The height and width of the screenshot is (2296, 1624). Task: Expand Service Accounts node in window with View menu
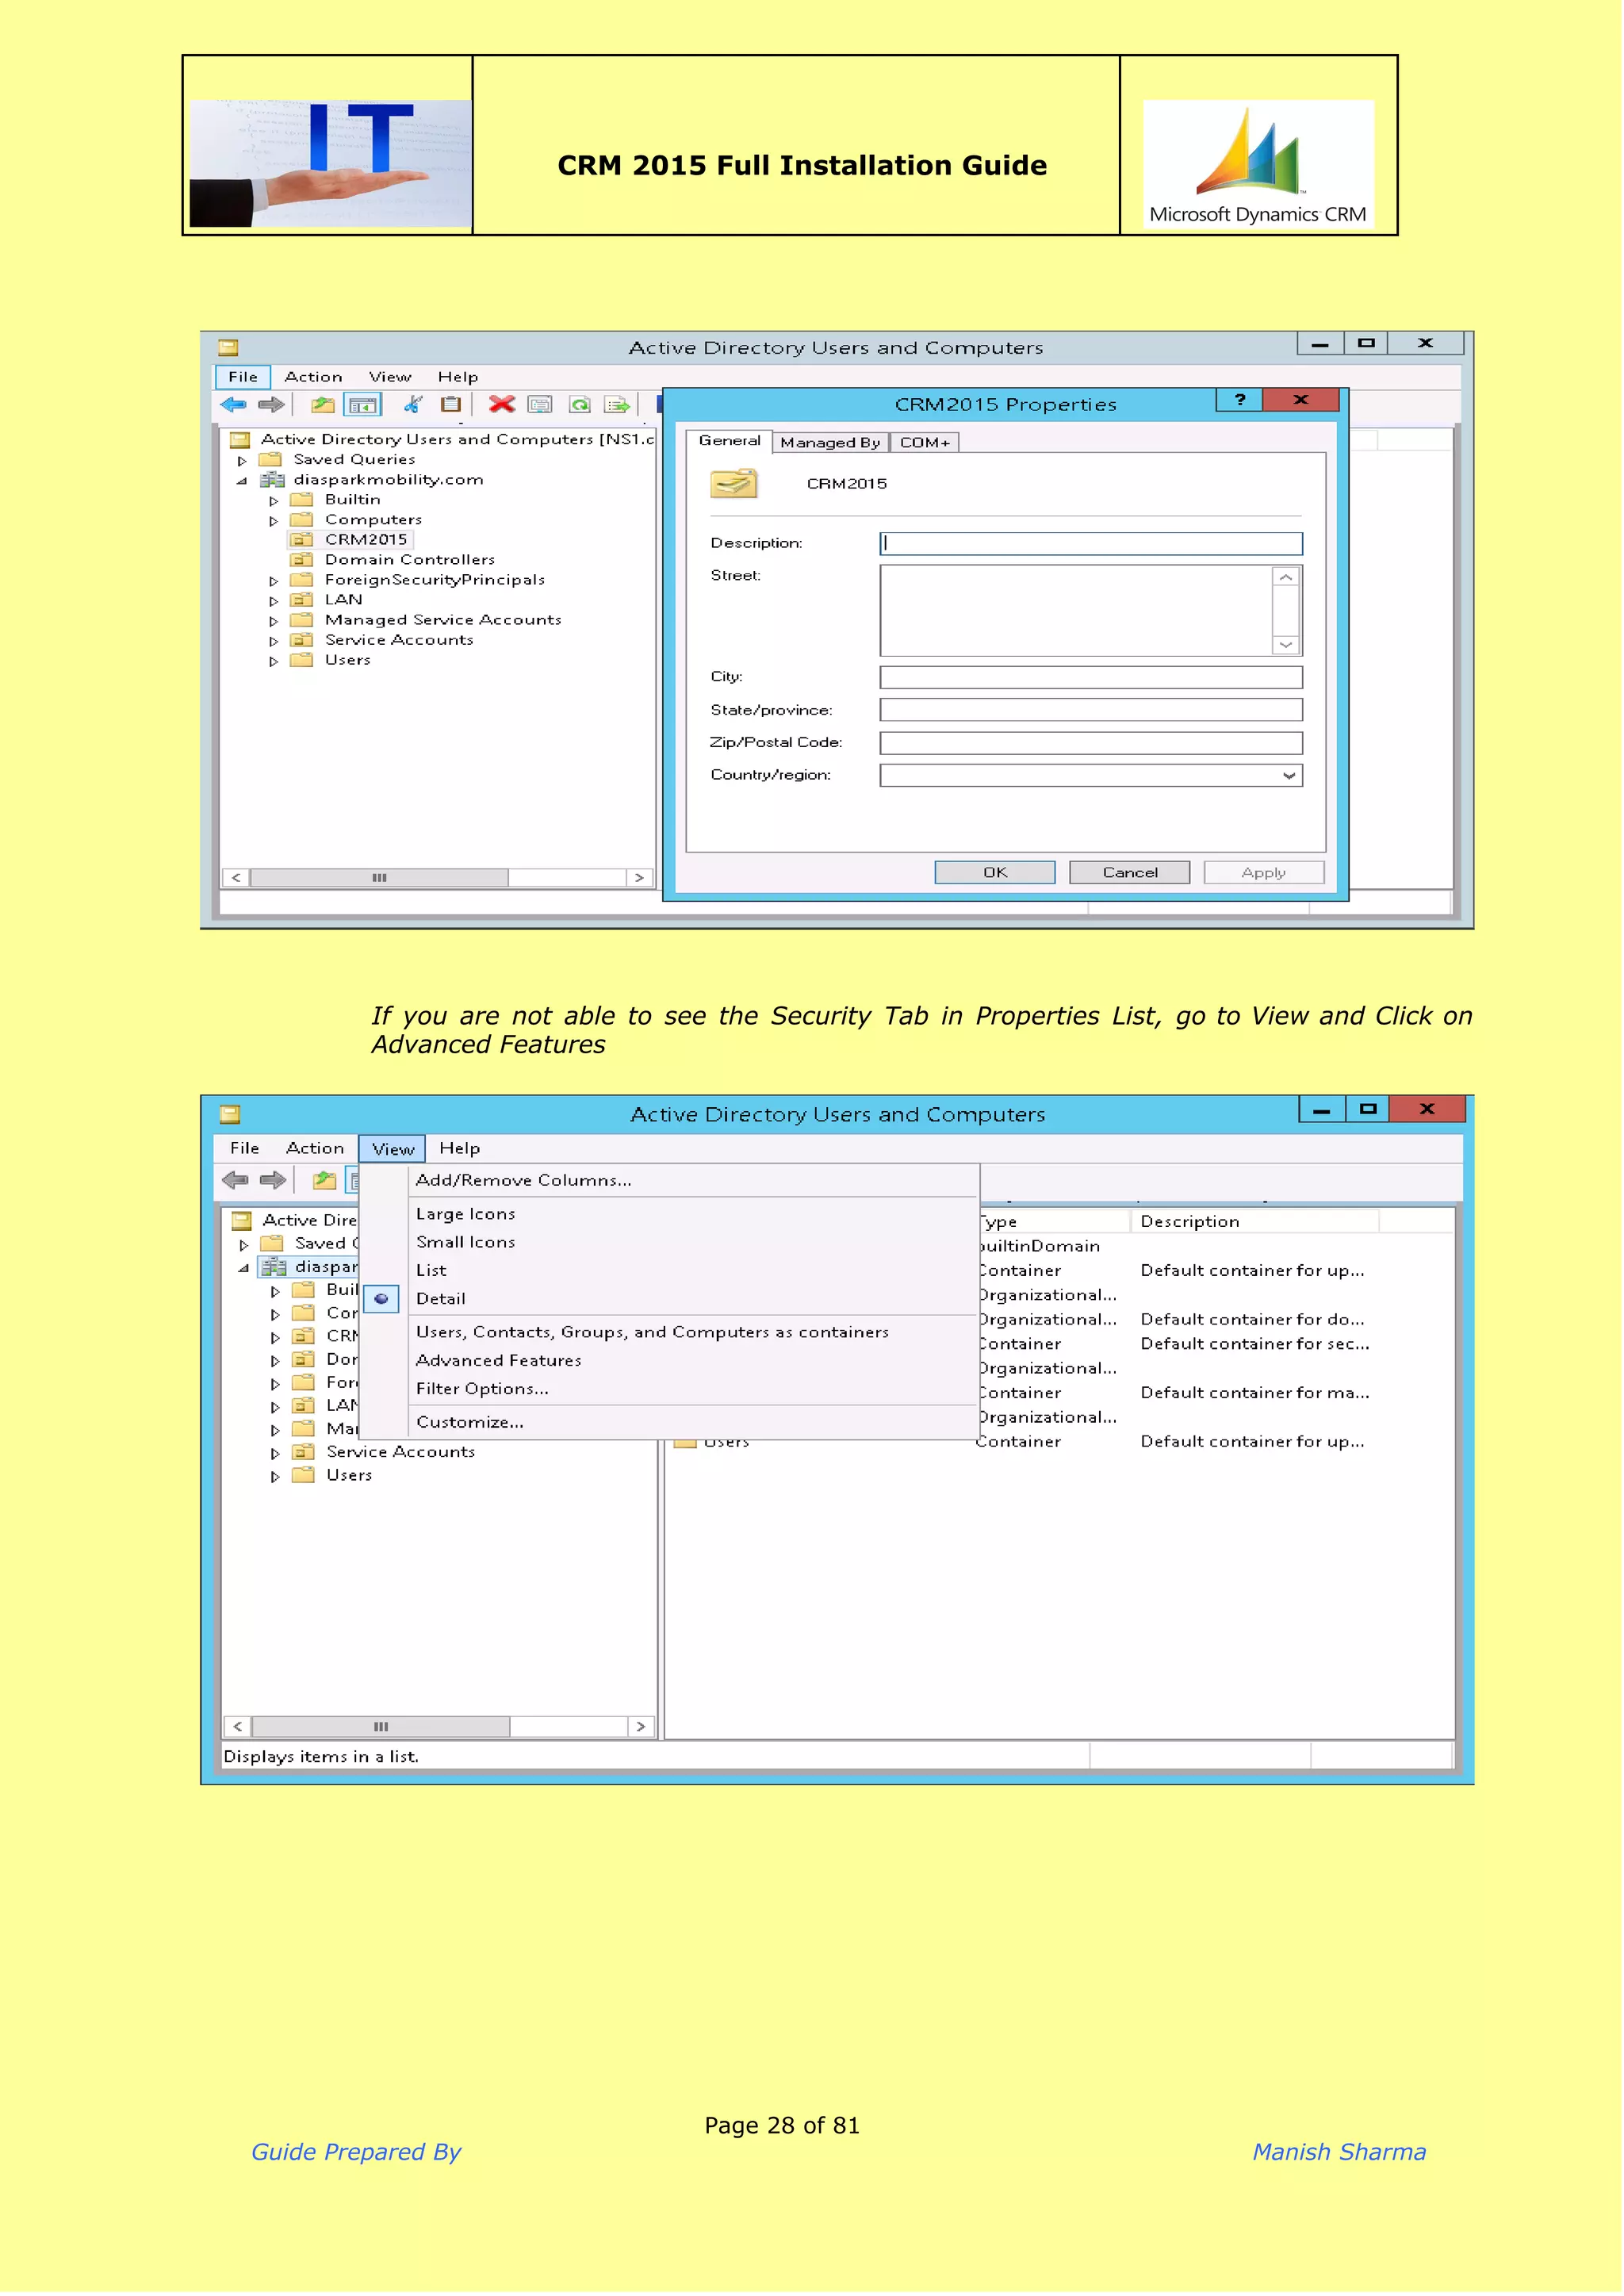276,1454
